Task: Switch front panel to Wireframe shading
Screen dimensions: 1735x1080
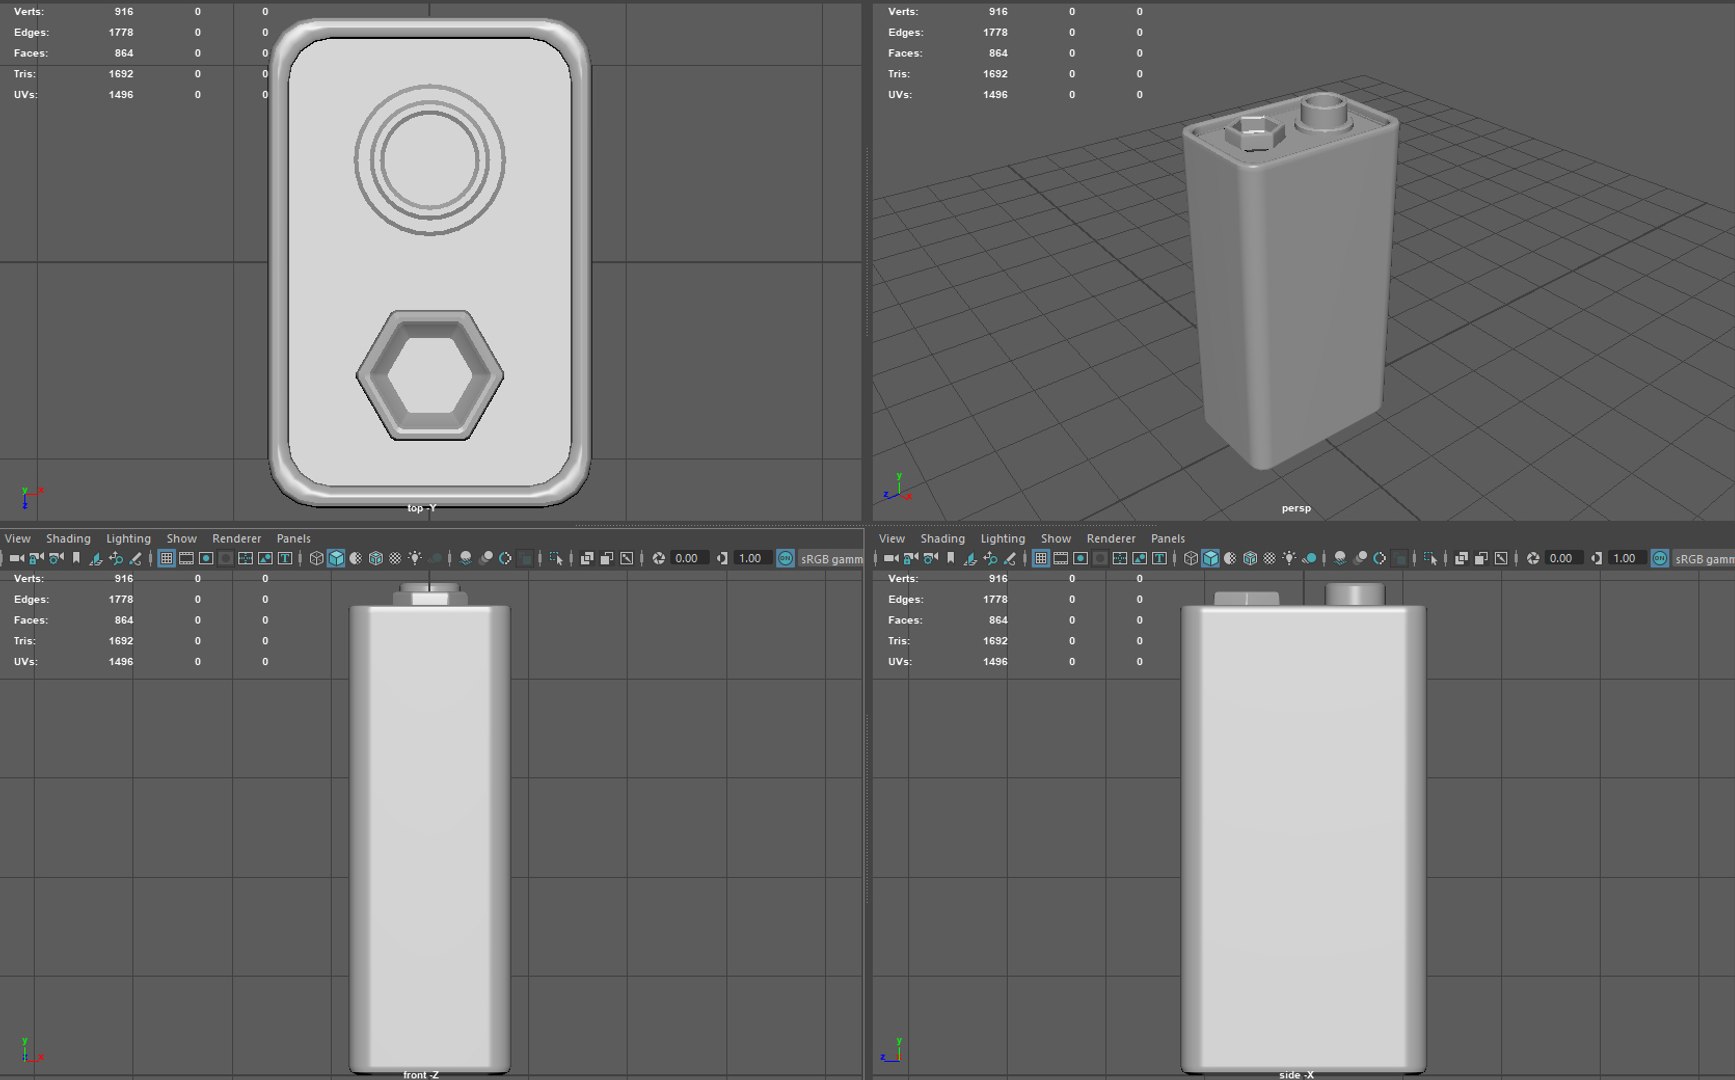Action: pyautogui.click(x=316, y=558)
